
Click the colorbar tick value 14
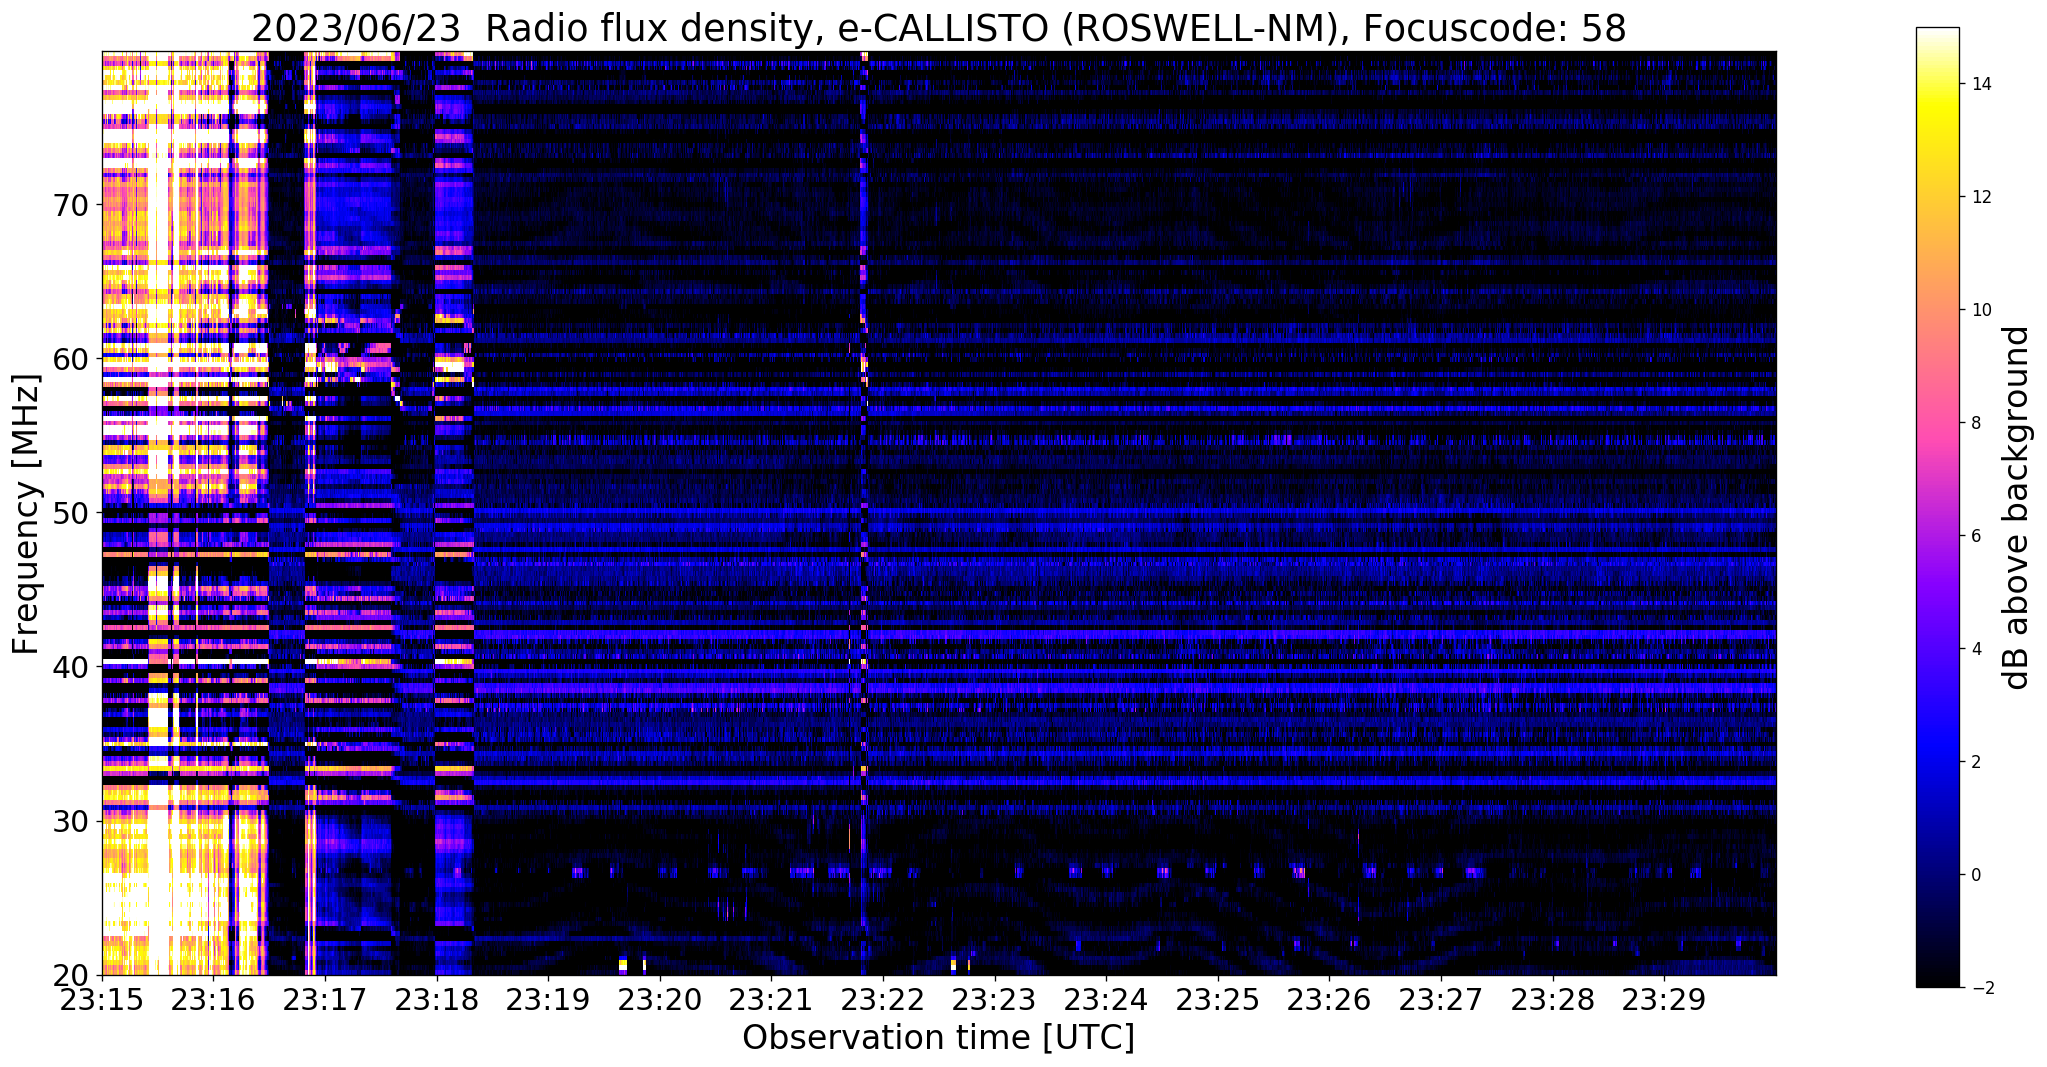click(x=1981, y=84)
